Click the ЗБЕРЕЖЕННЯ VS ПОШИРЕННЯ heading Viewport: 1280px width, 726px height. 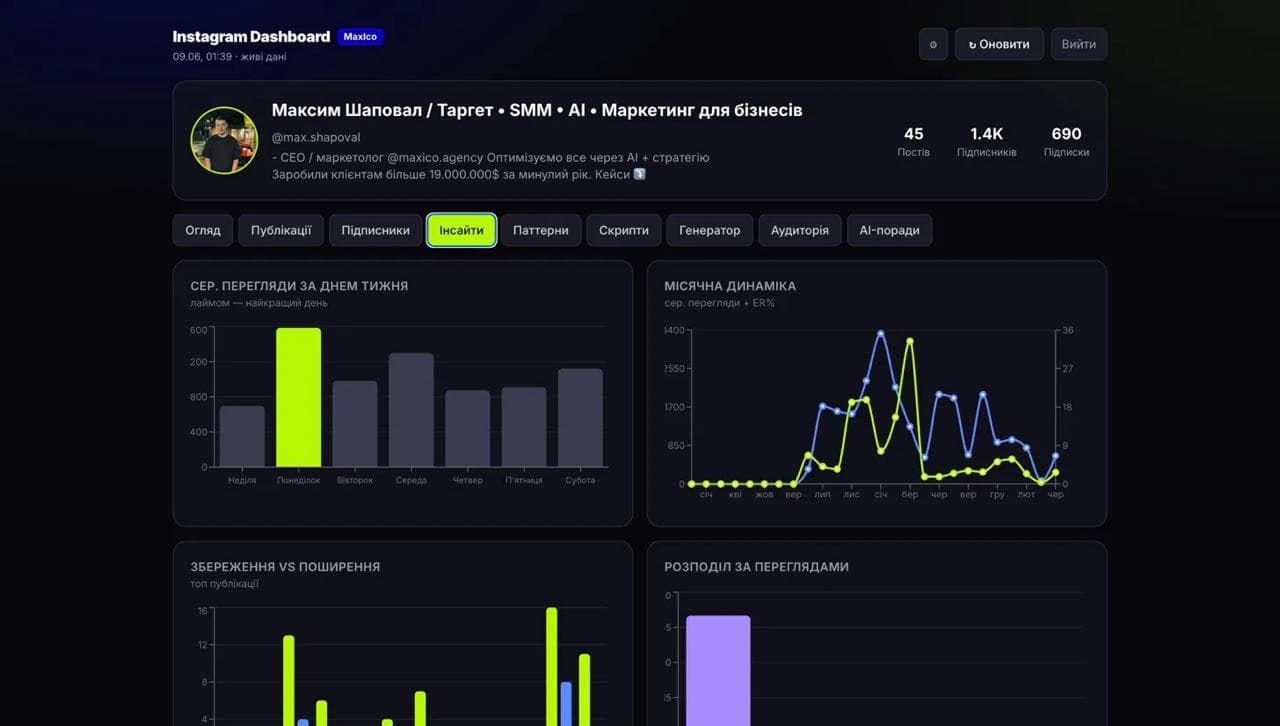pos(285,566)
